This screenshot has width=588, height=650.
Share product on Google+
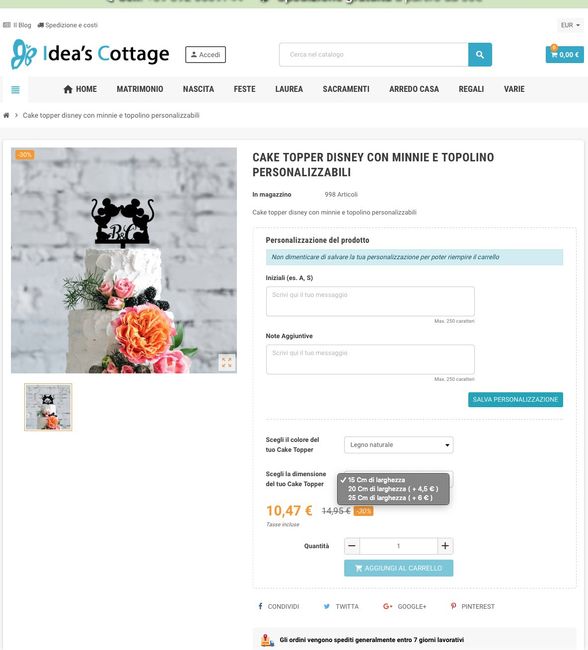pos(404,606)
